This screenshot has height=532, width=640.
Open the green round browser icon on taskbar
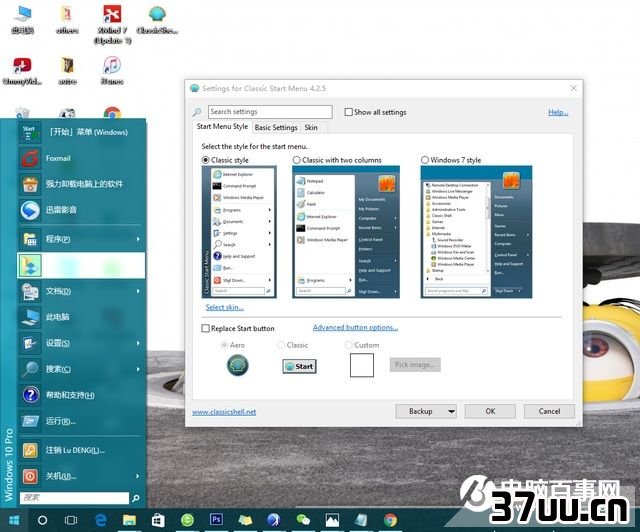[x=187, y=520]
